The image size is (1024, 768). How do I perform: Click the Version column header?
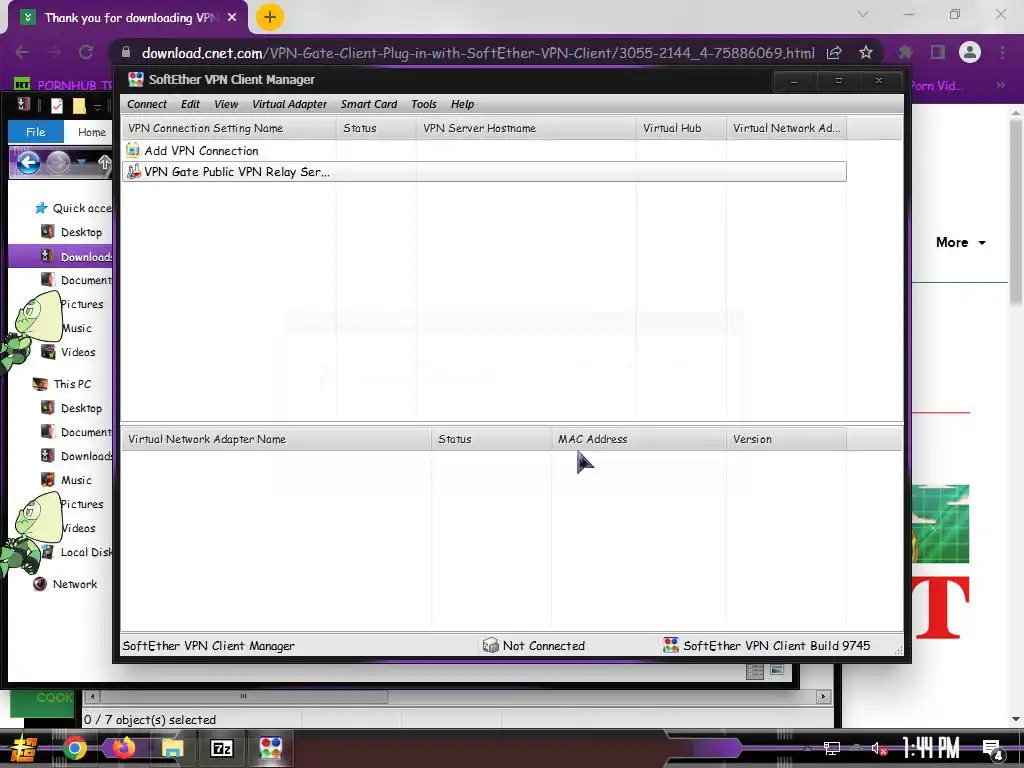pyautogui.click(x=786, y=440)
